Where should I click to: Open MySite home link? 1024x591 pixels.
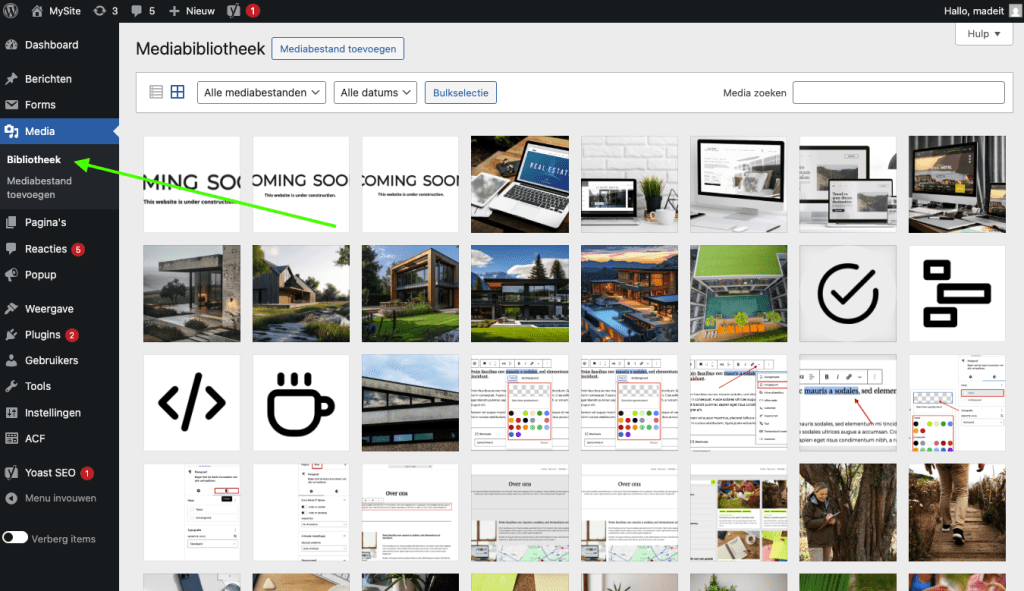point(56,10)
